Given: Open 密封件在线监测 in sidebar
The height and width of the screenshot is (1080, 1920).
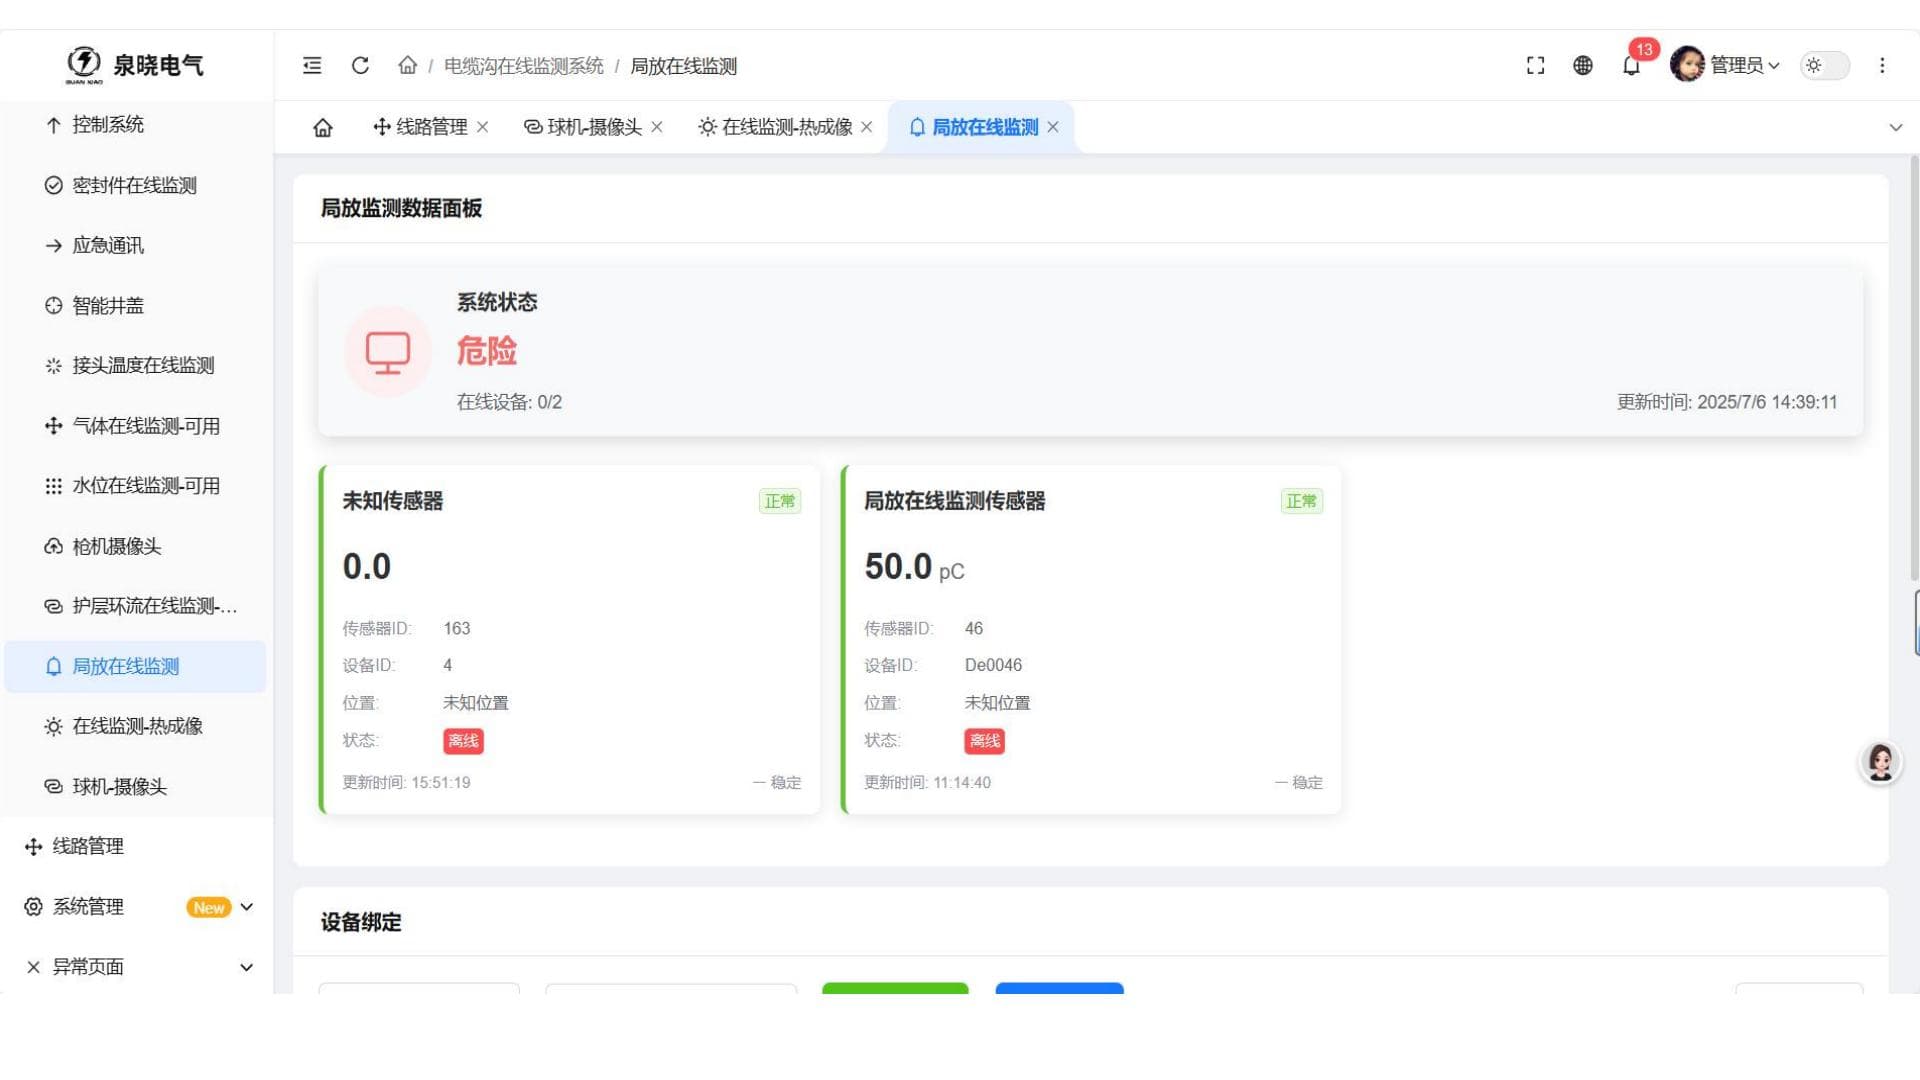Looking at the screenshot, I should tap(136, 185).
